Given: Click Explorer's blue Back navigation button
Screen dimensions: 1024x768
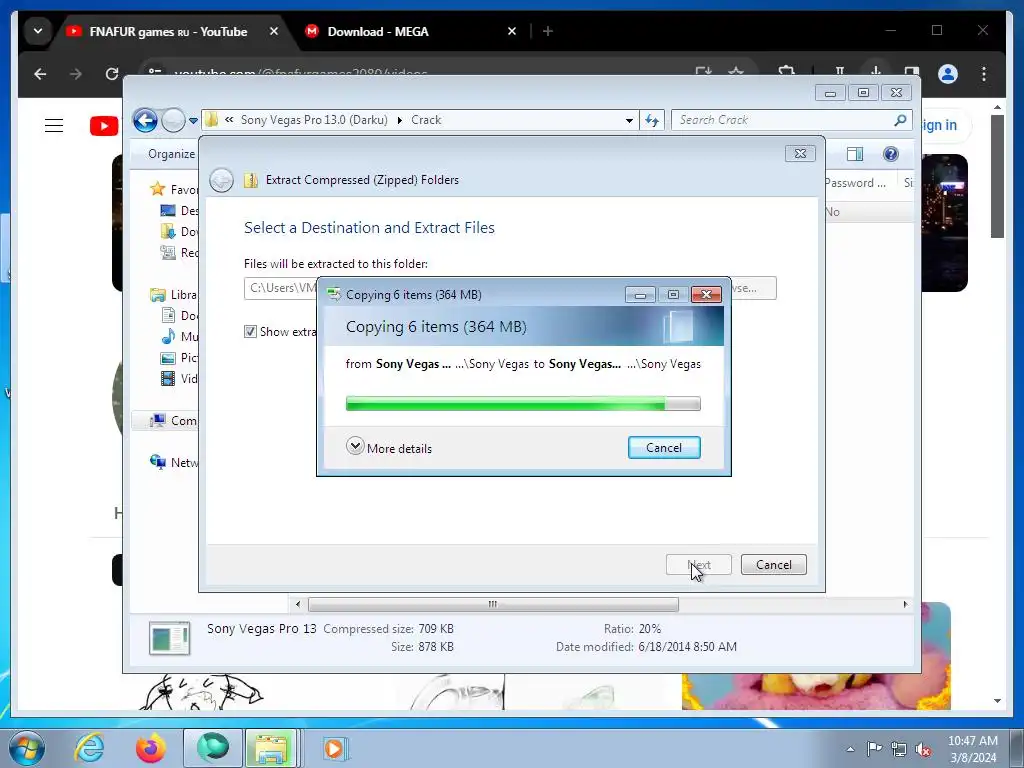Looking at the screenshot, I should coord(145,120).
